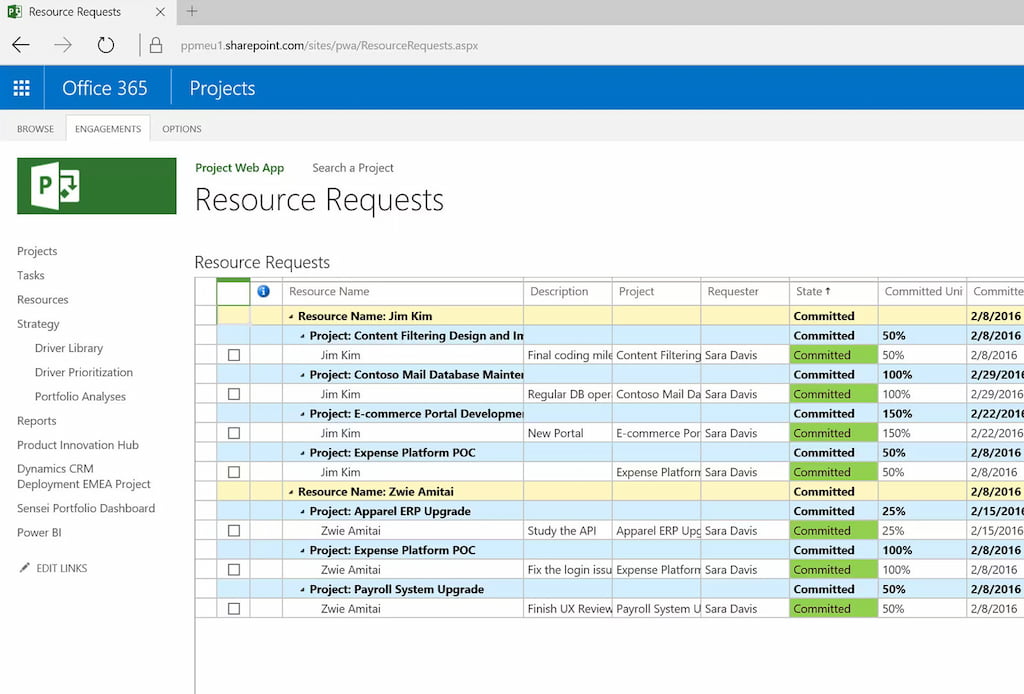The height and width of the screenshot is (694, 1024).
Task: Click the browser address bar URL
Action: [329, 46]
